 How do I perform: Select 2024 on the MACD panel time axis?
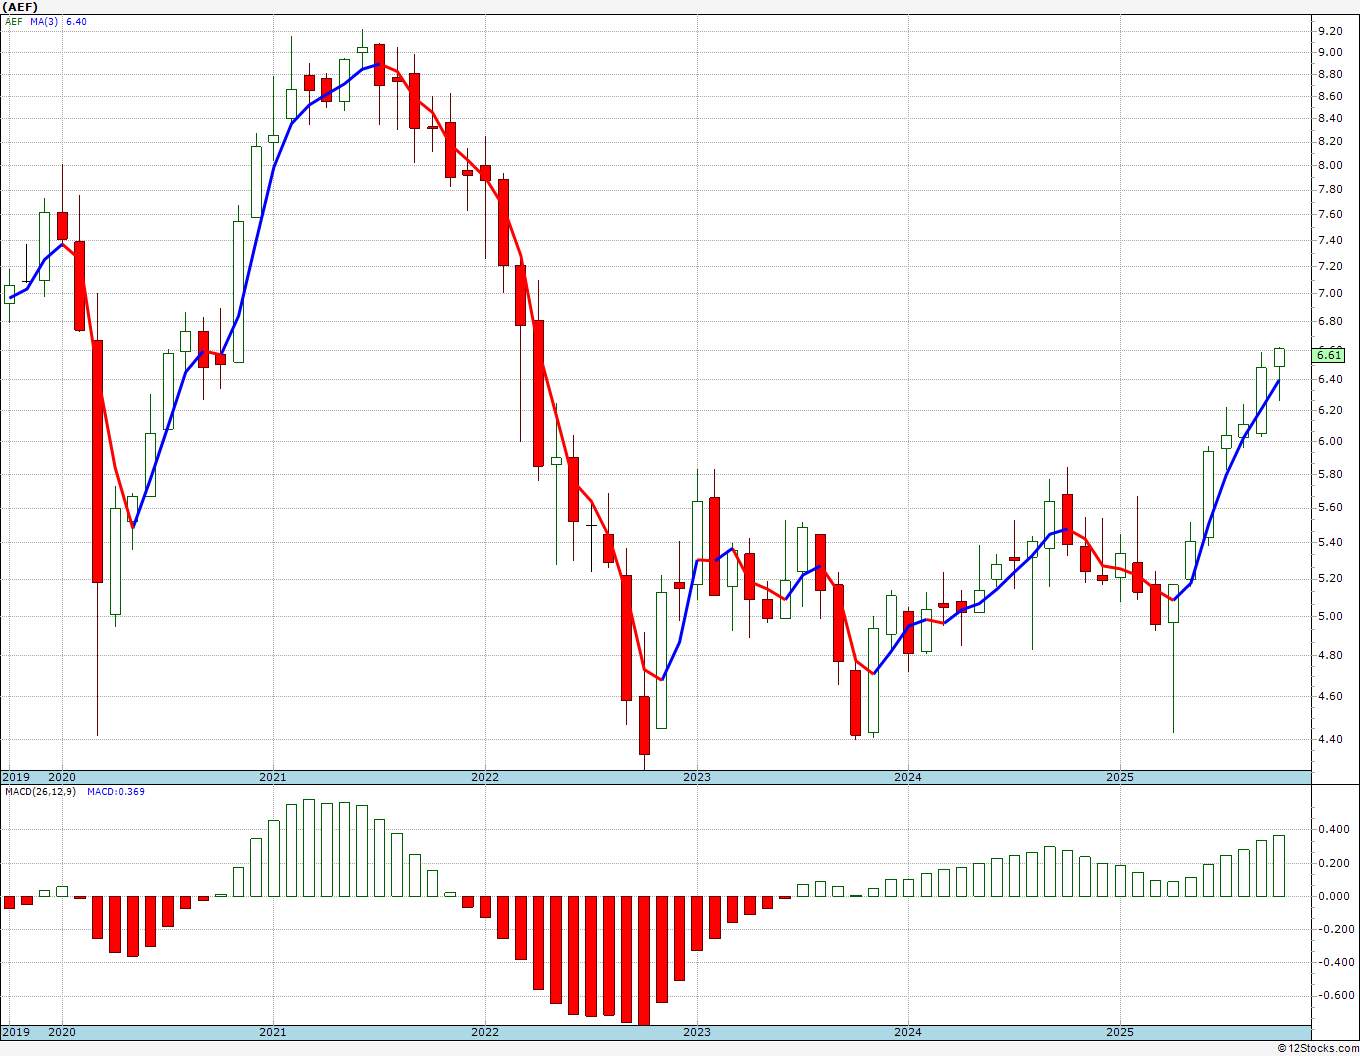[908, 1032]
